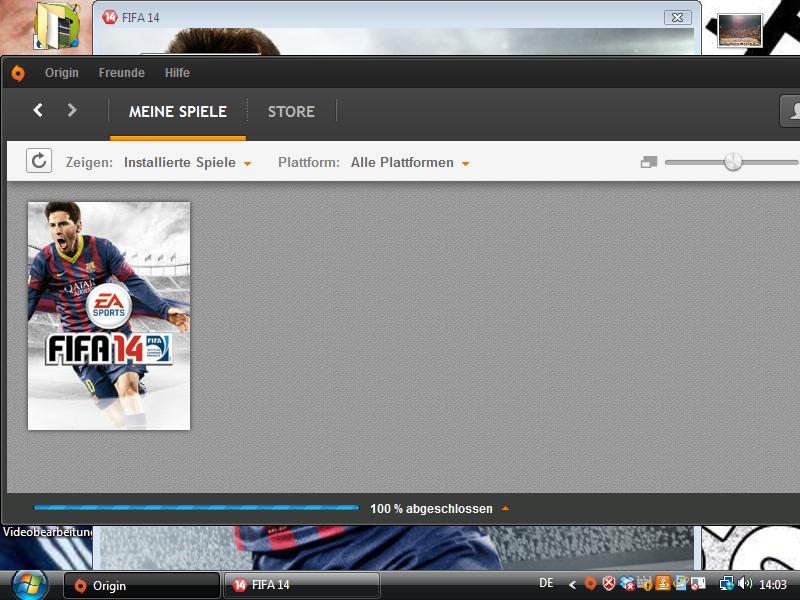Click the Origin logo in the menu bar

coord(18,73)
